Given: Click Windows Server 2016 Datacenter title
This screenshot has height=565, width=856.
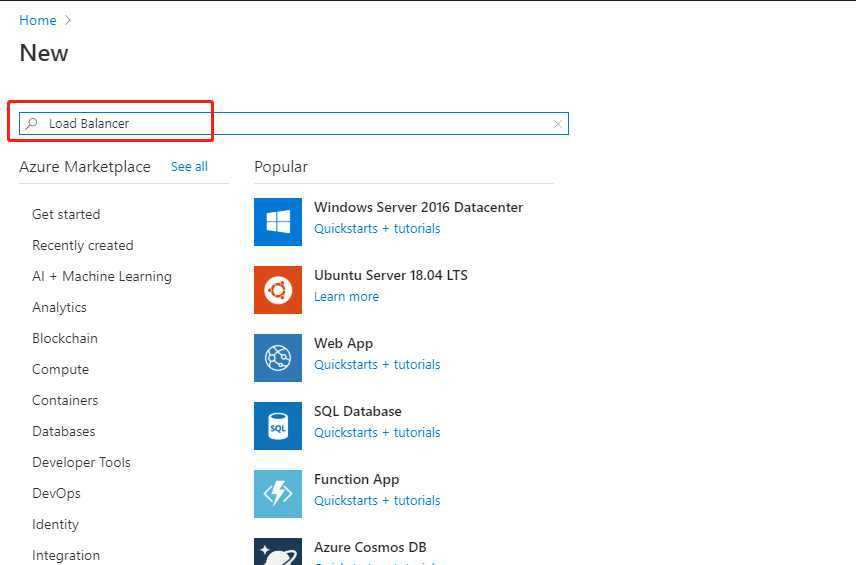Looking at the screenshot, I should (x=418, y=207).
